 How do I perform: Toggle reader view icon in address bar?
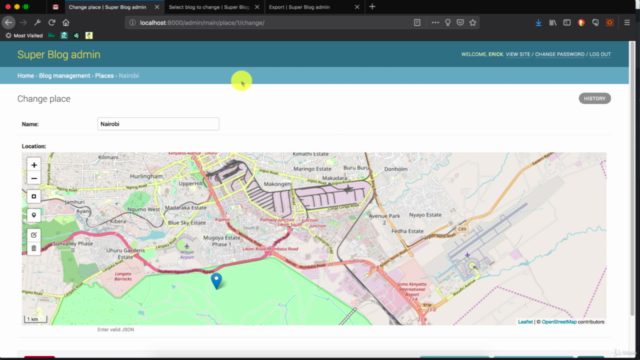[x=417, y=22]
